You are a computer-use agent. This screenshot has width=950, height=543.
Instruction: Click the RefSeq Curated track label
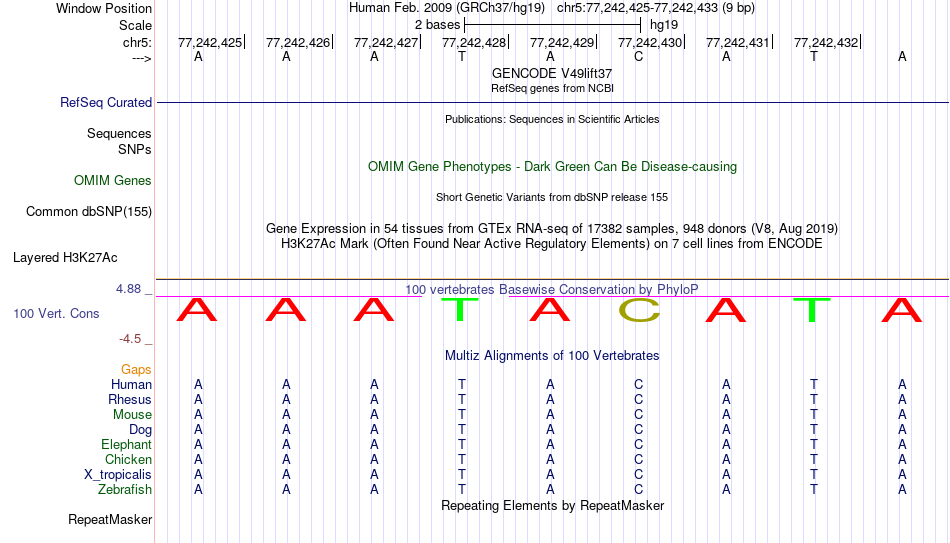[105, 102]
